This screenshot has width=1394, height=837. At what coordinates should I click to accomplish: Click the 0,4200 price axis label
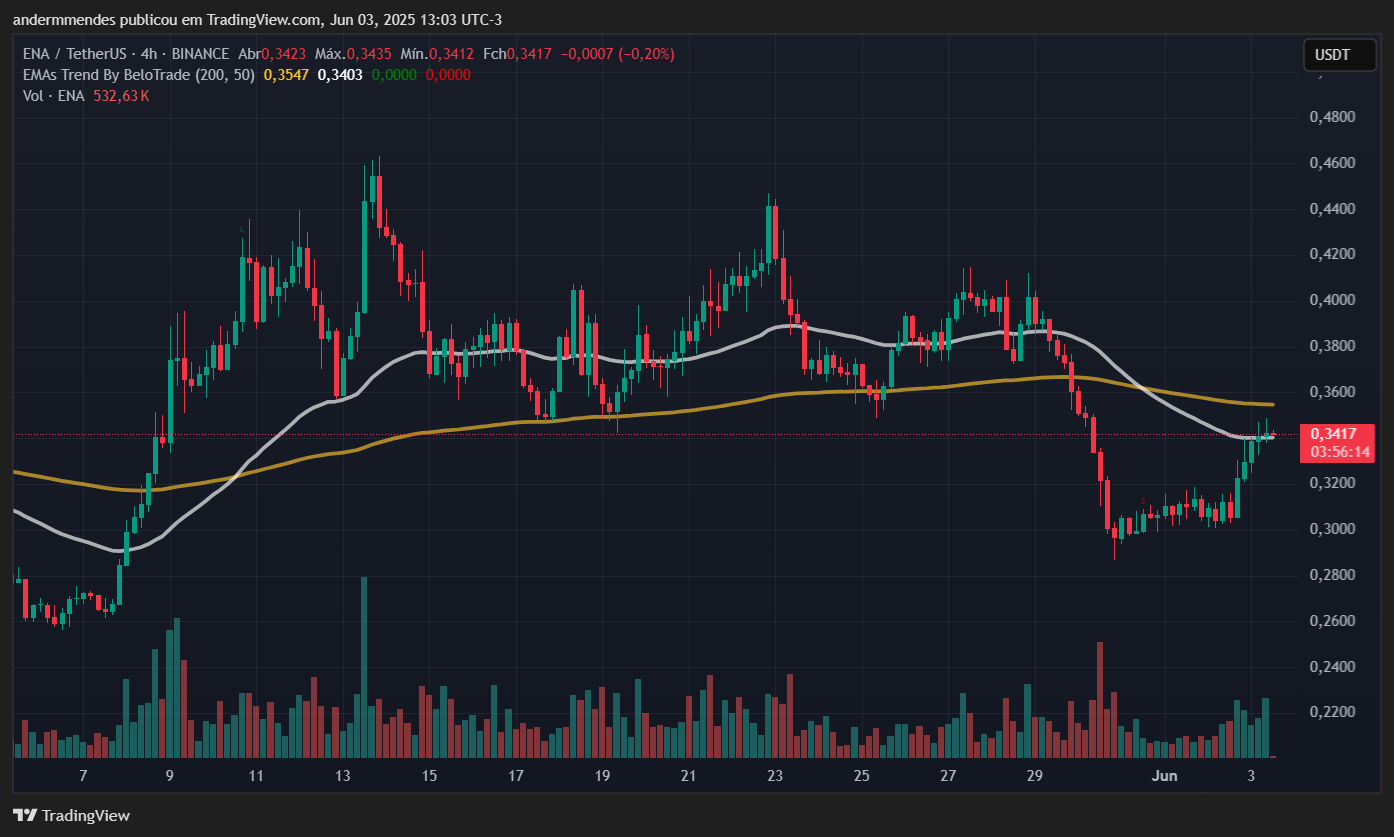(x=1332, y=254)
